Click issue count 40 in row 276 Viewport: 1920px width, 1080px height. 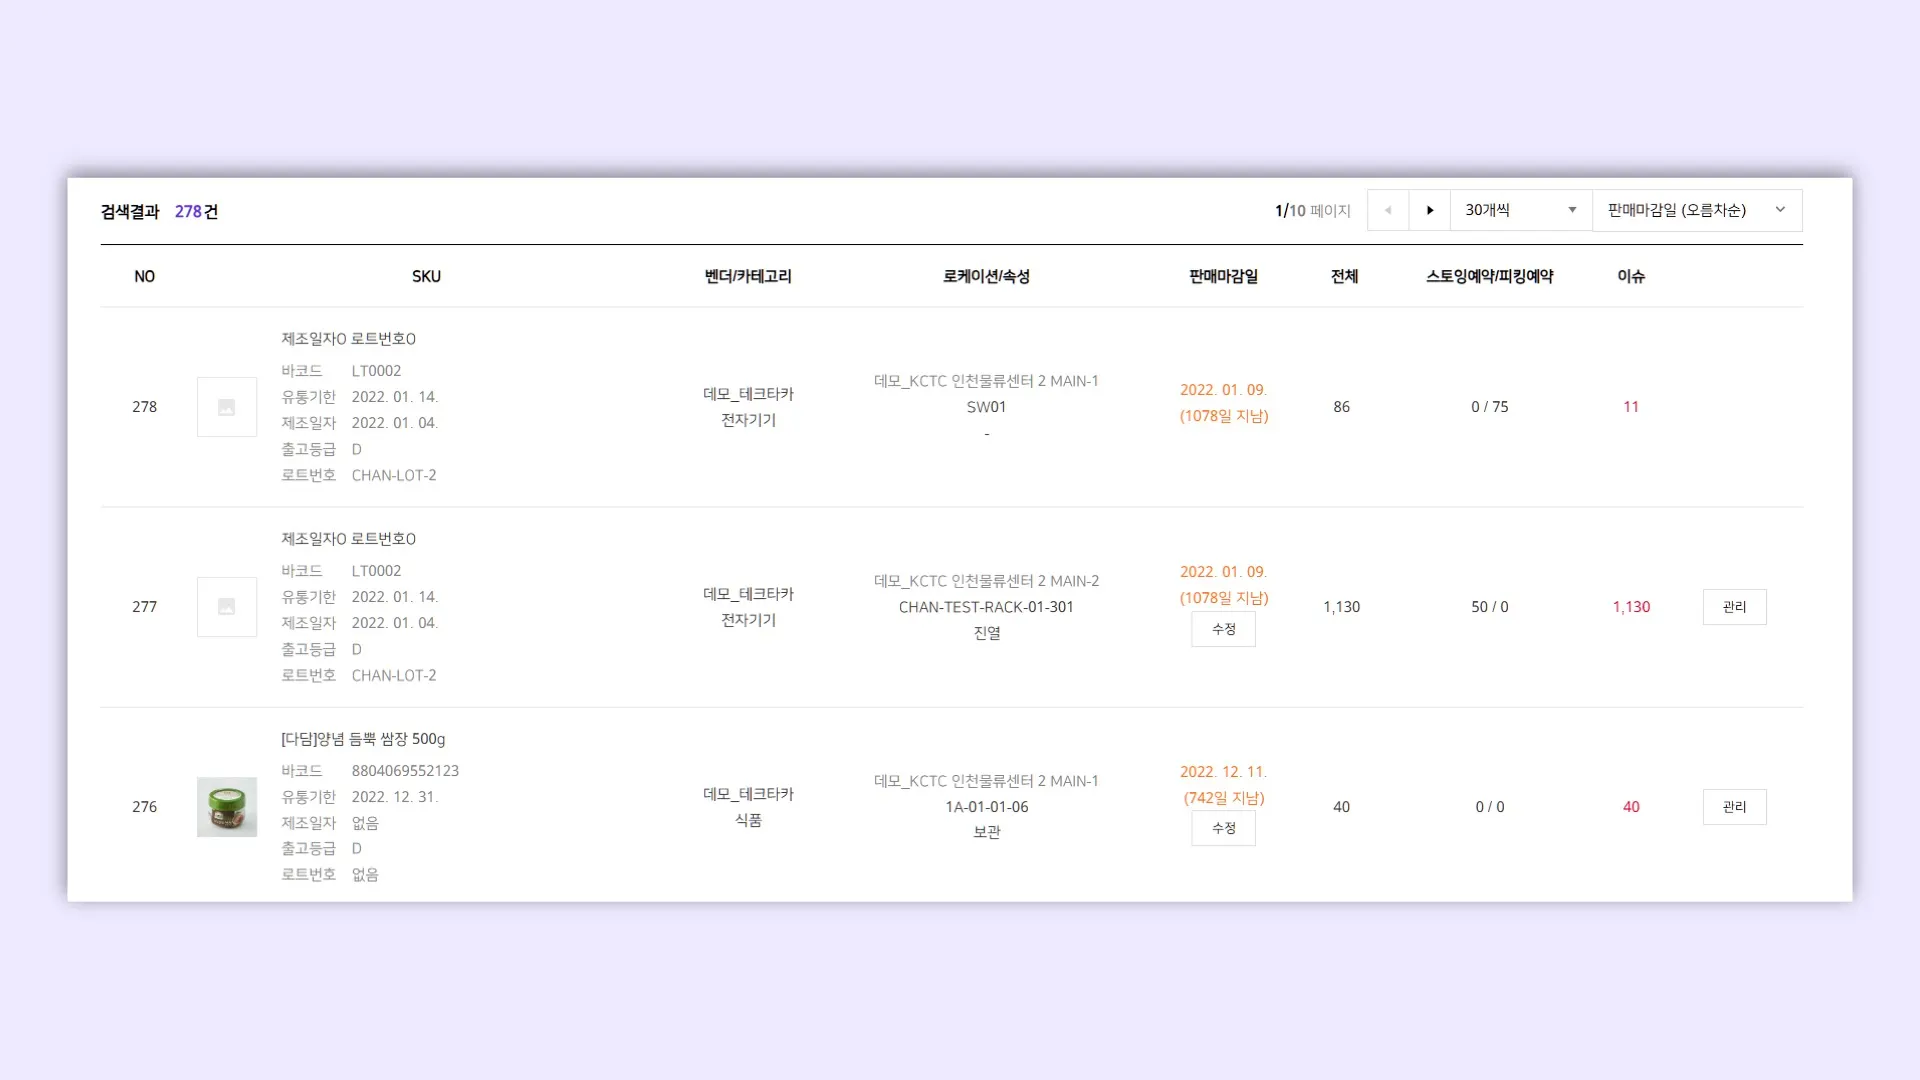click(x=1631, y=807)
